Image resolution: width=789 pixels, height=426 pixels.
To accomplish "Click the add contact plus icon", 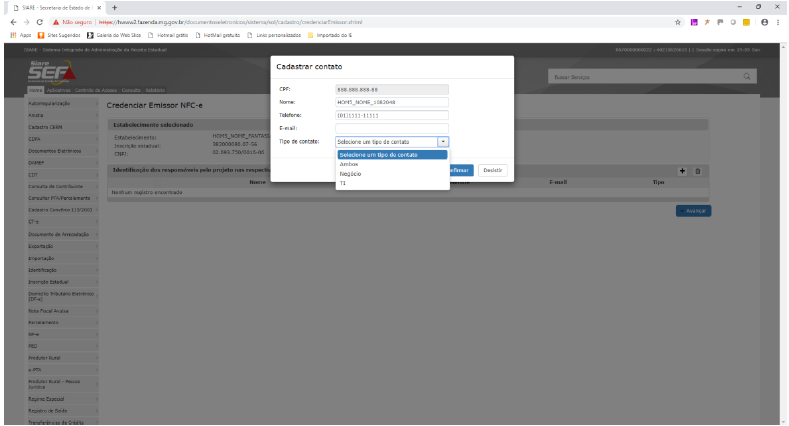I will pos(683,171).
